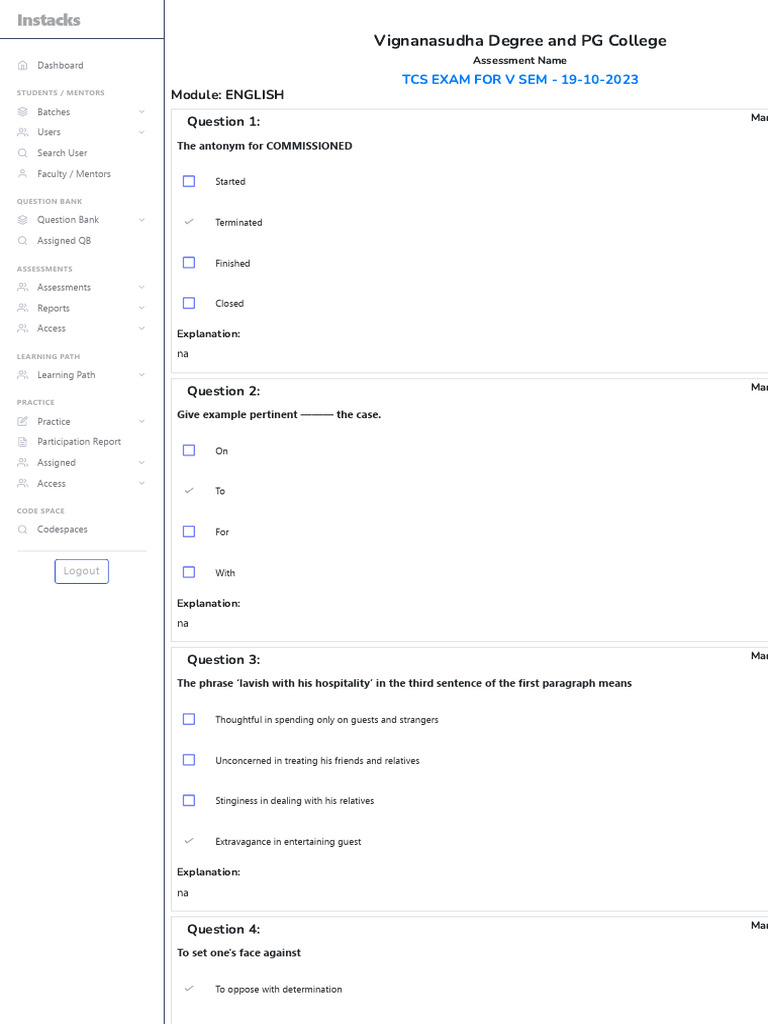Screen dimensions: 768x1024
Task: Click the Question Bank layers icon
Action: [x=23, y=220]
